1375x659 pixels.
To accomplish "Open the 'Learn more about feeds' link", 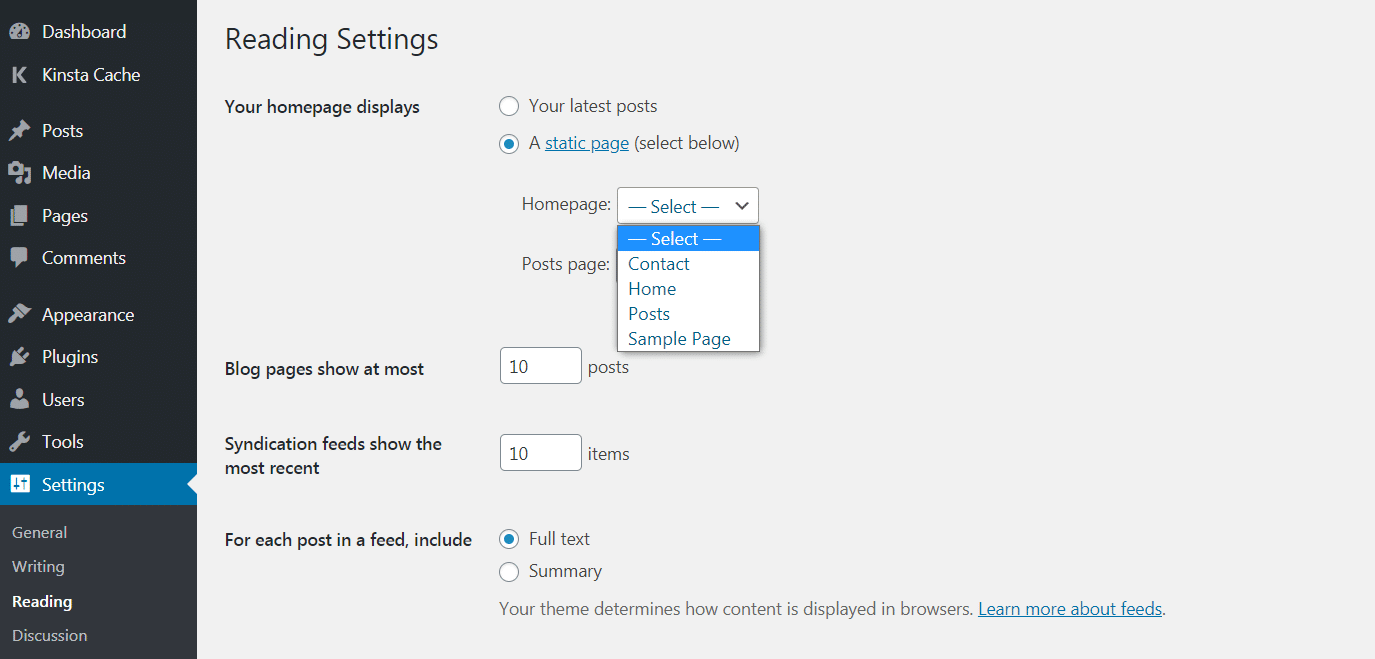I will pyautogui.click(x=1070, y=609).
